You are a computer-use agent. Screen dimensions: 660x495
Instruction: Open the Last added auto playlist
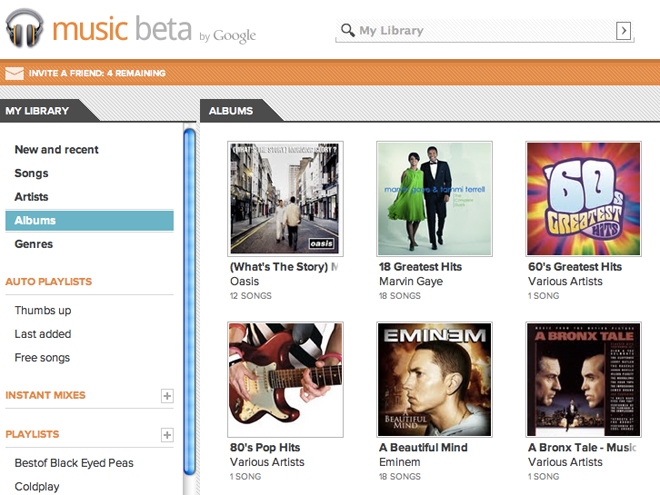pos(43,334)
